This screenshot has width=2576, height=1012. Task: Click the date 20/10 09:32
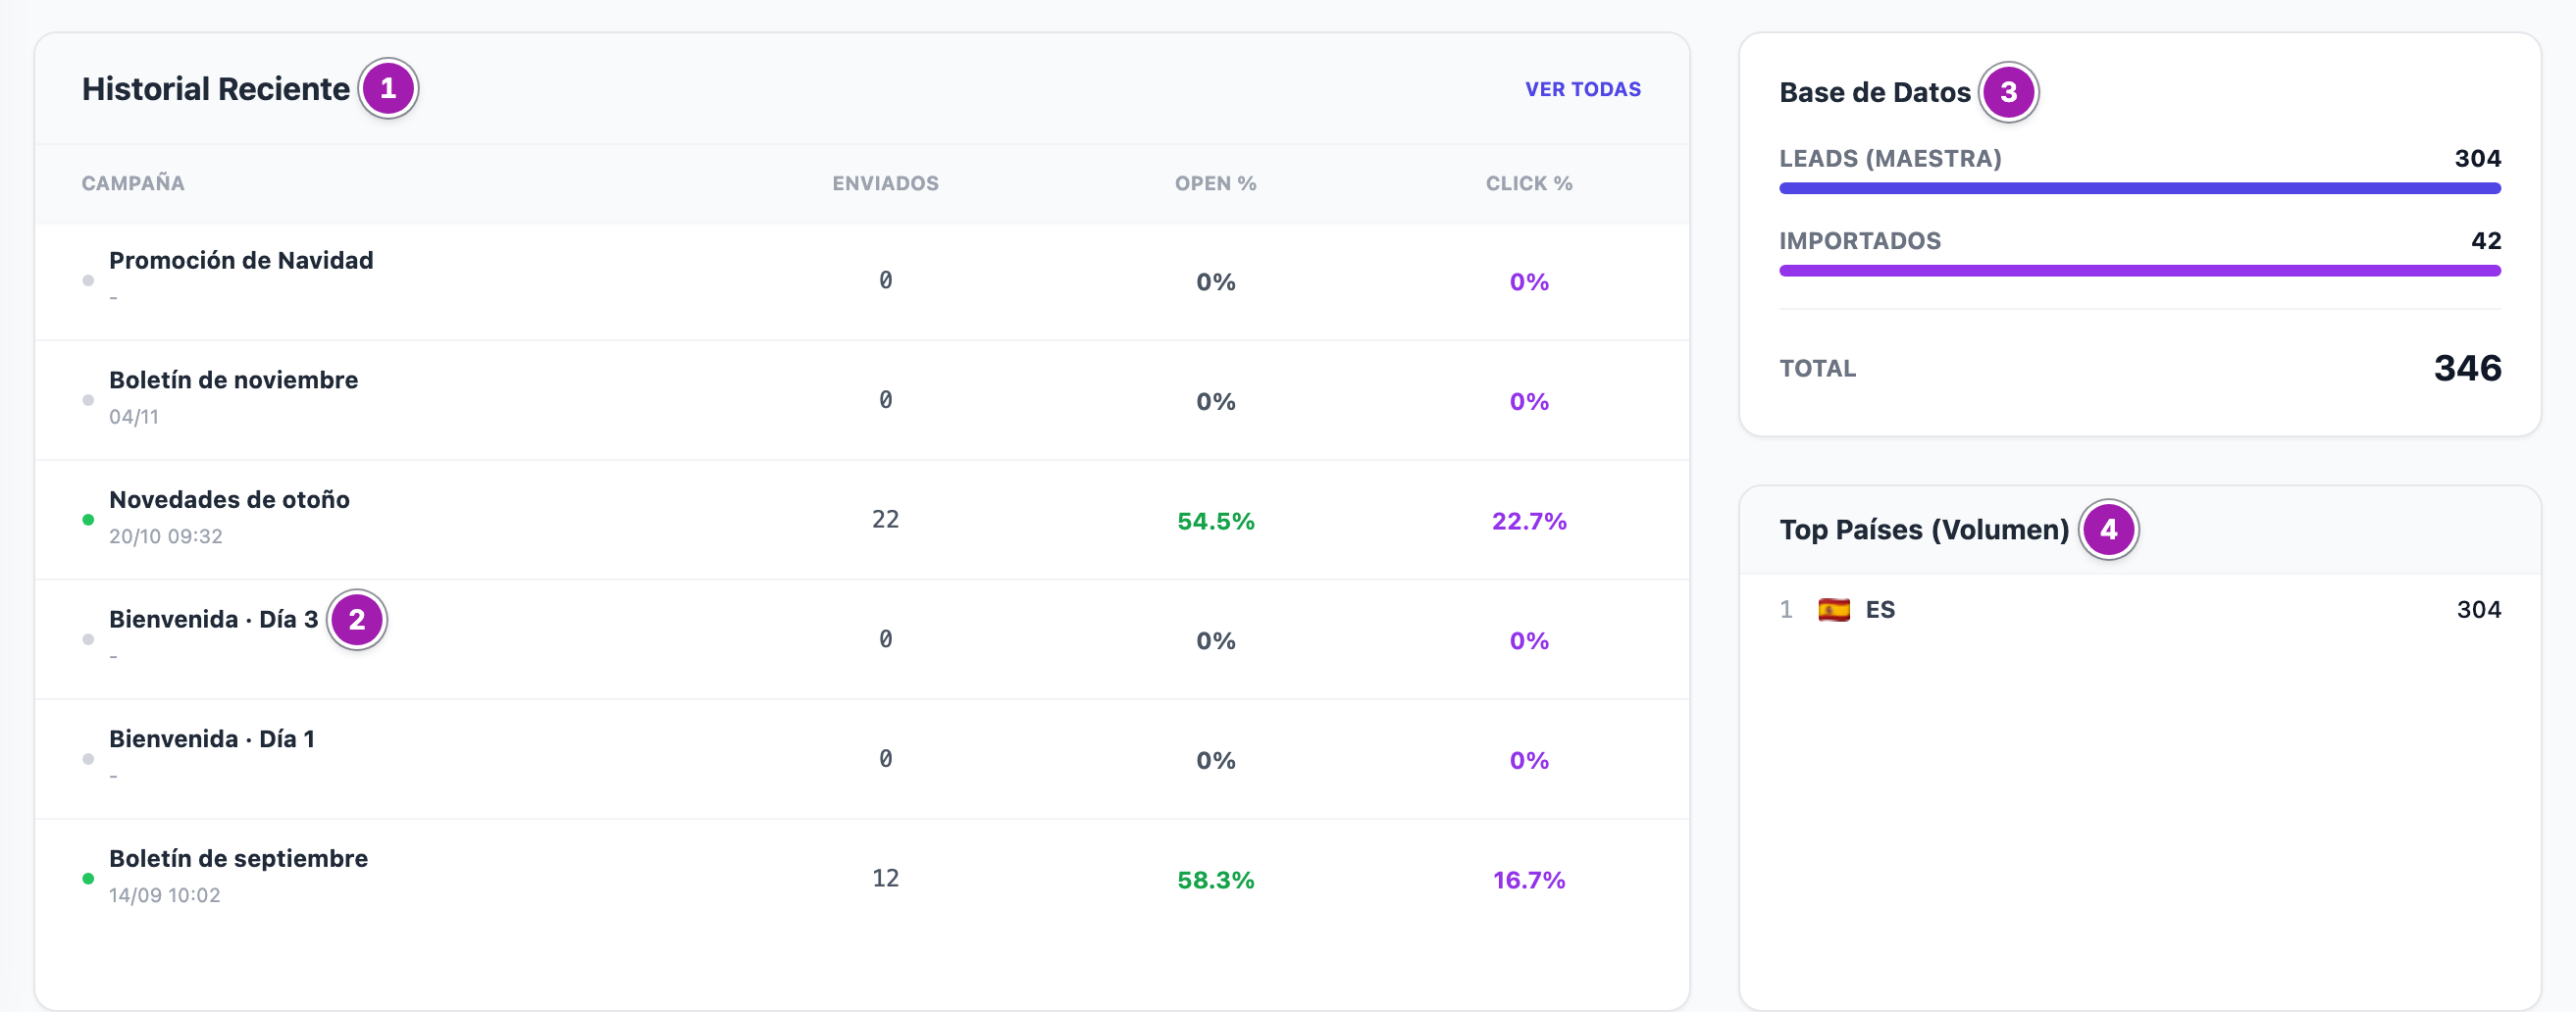click(x=165, y=536)
